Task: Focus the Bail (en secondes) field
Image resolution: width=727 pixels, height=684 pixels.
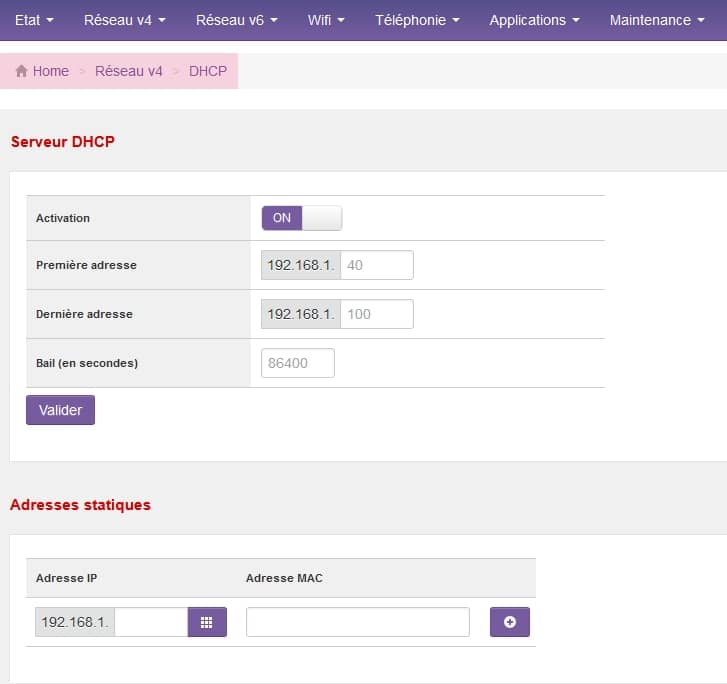Action: pyautogui.click(x=297, y=363)
